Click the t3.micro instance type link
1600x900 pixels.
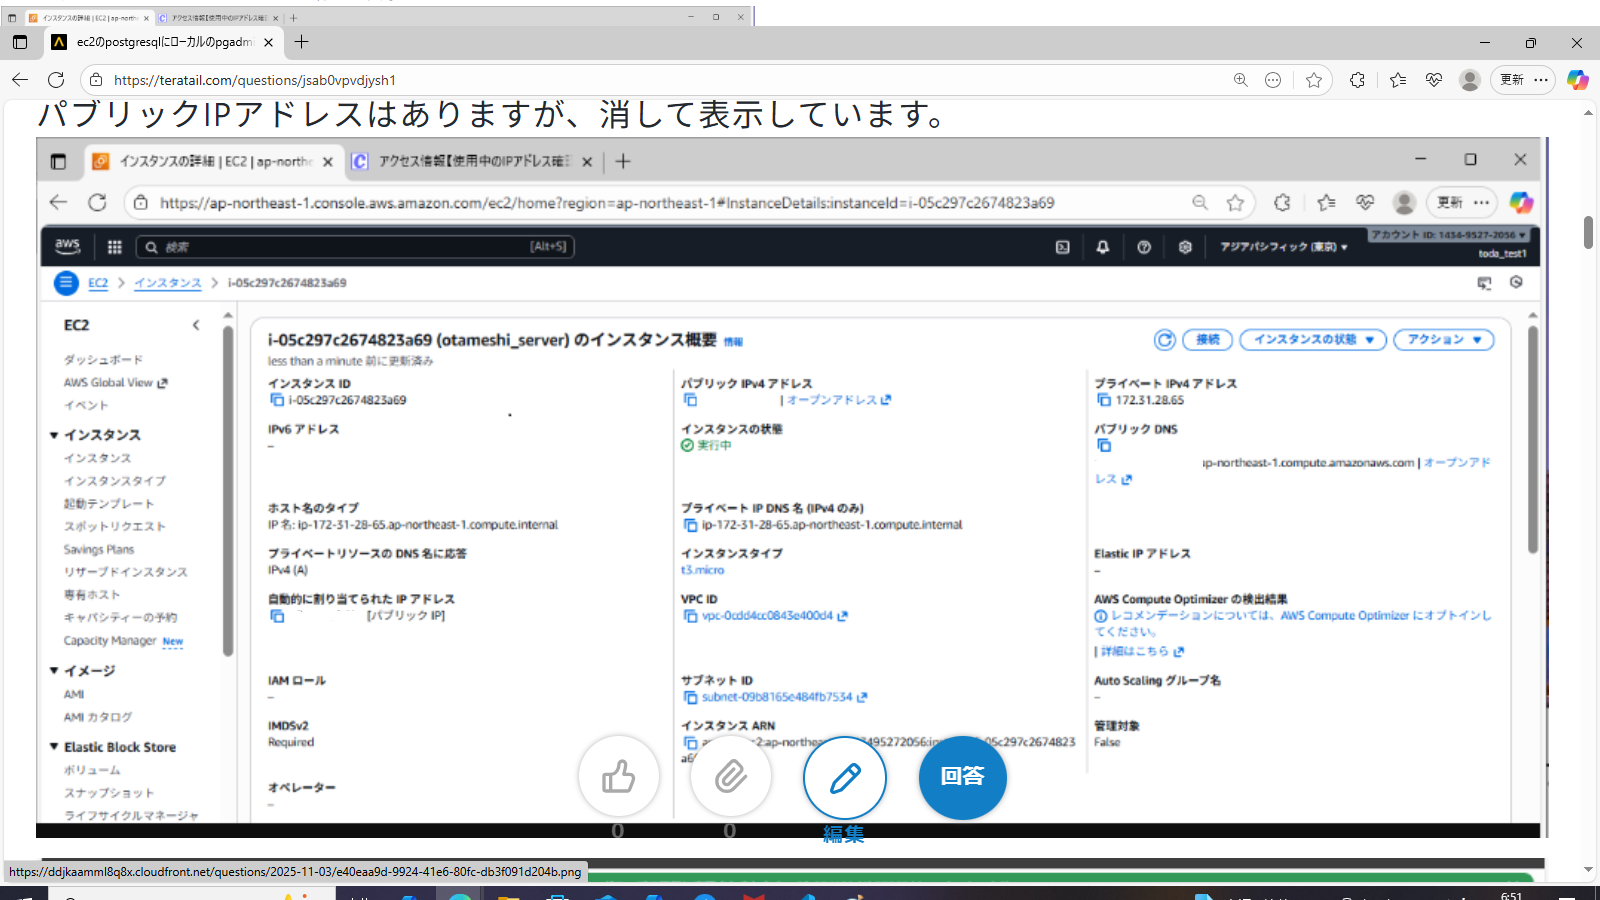point(702,570)
